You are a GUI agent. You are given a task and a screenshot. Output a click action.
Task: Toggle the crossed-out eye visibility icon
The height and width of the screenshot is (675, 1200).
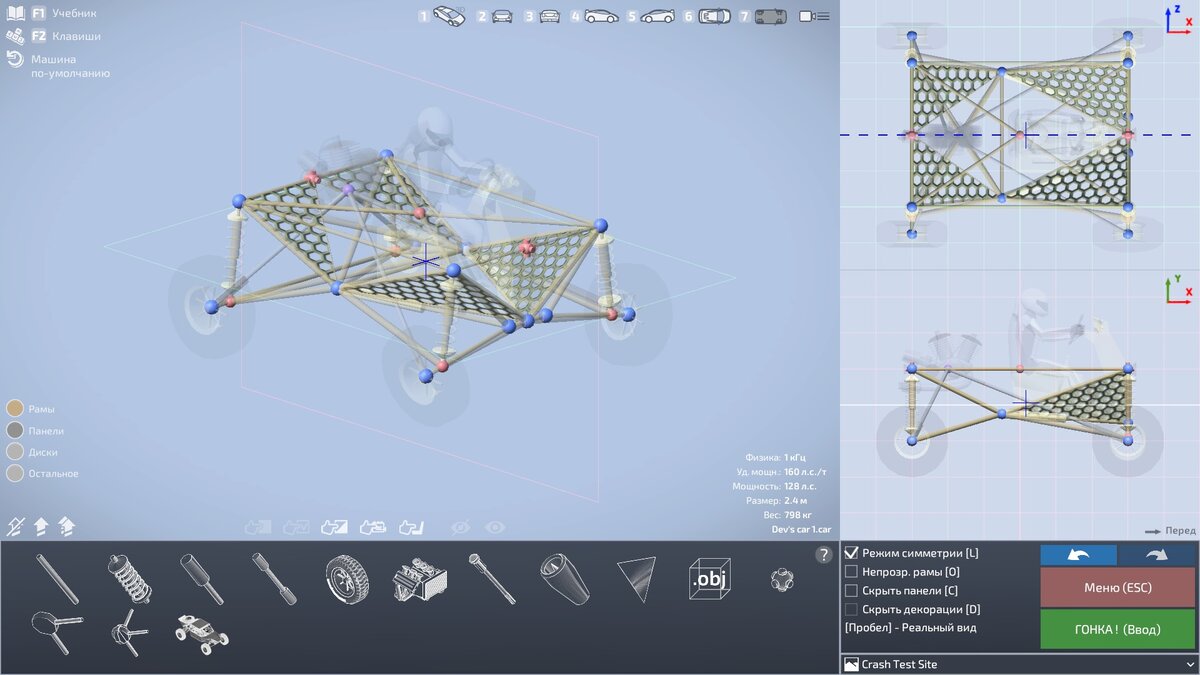(460, 526)
